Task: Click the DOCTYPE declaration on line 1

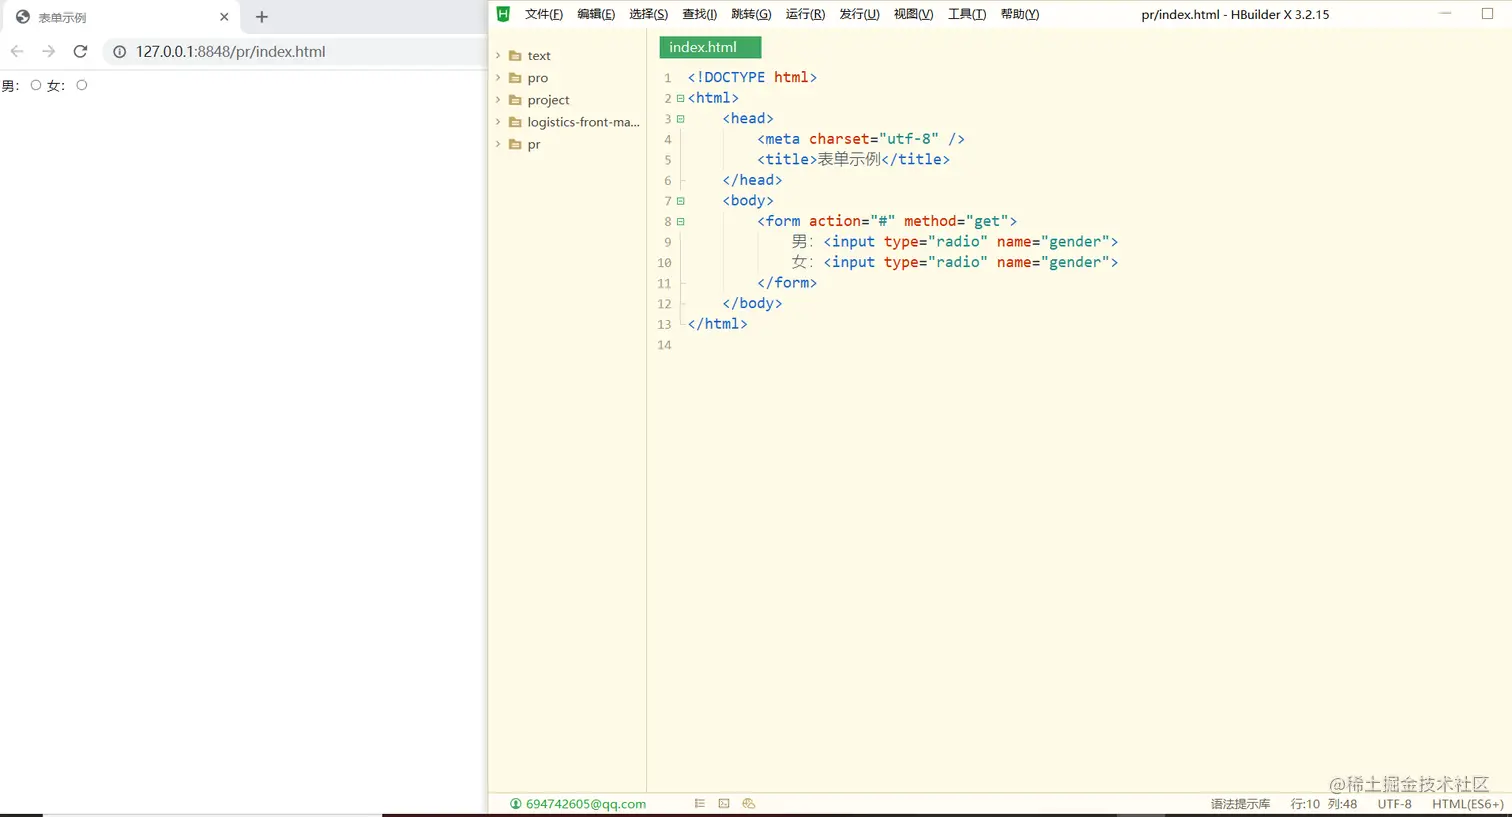Action: coord(752,77)
